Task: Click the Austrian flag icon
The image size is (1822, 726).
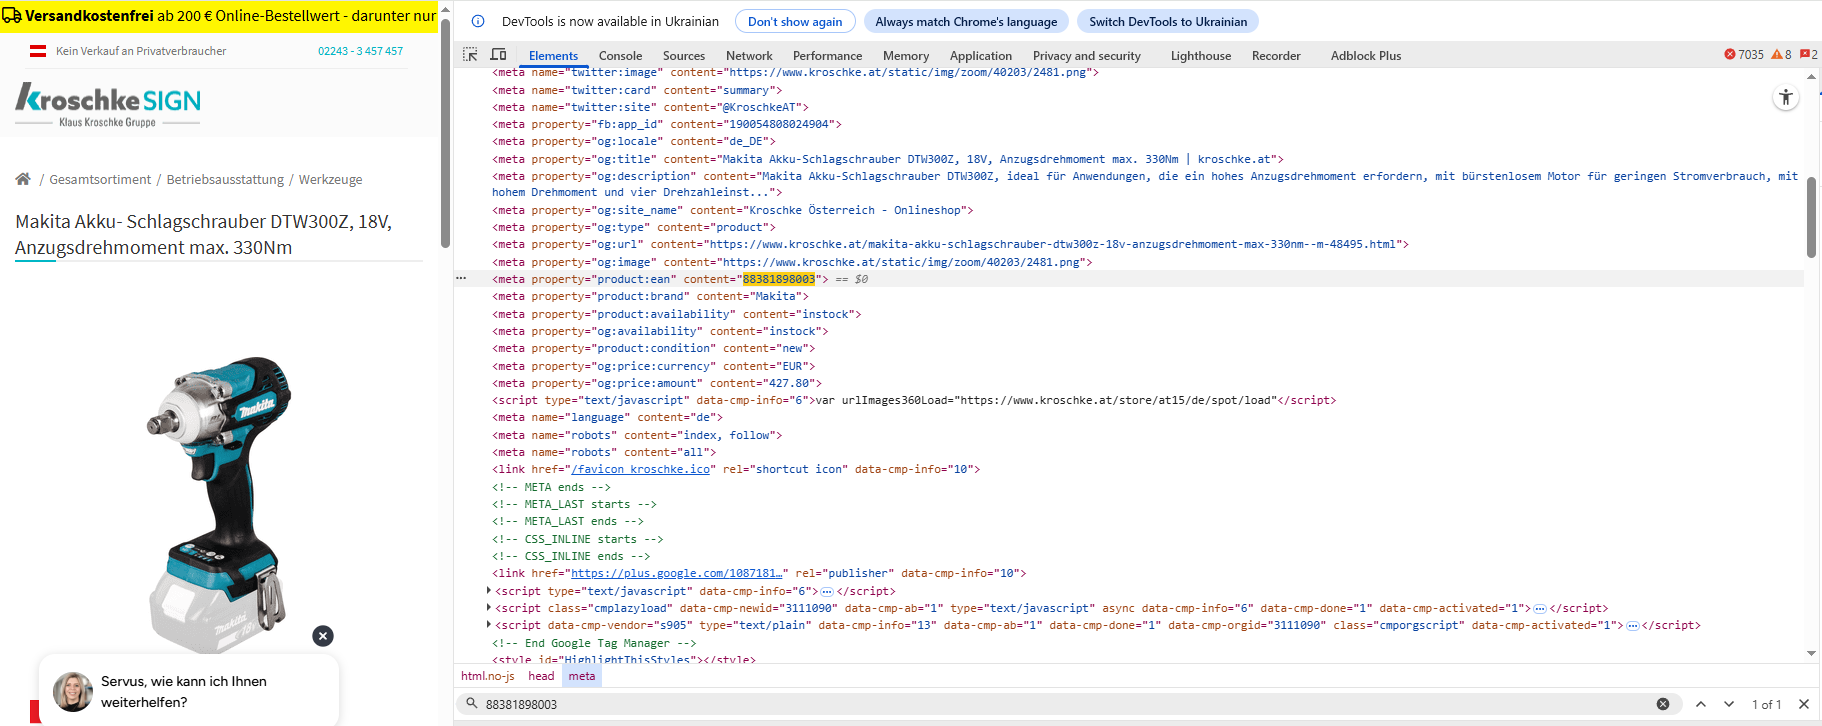Action: [38, 51]
